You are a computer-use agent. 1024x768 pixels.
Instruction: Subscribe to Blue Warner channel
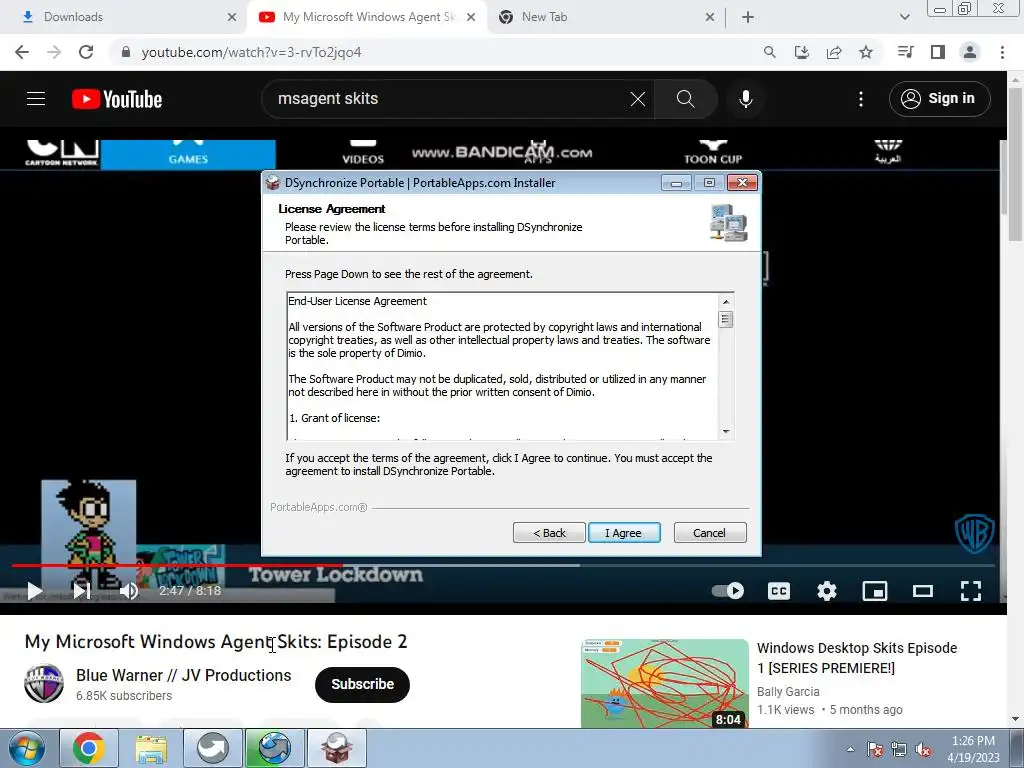(362, 684)
